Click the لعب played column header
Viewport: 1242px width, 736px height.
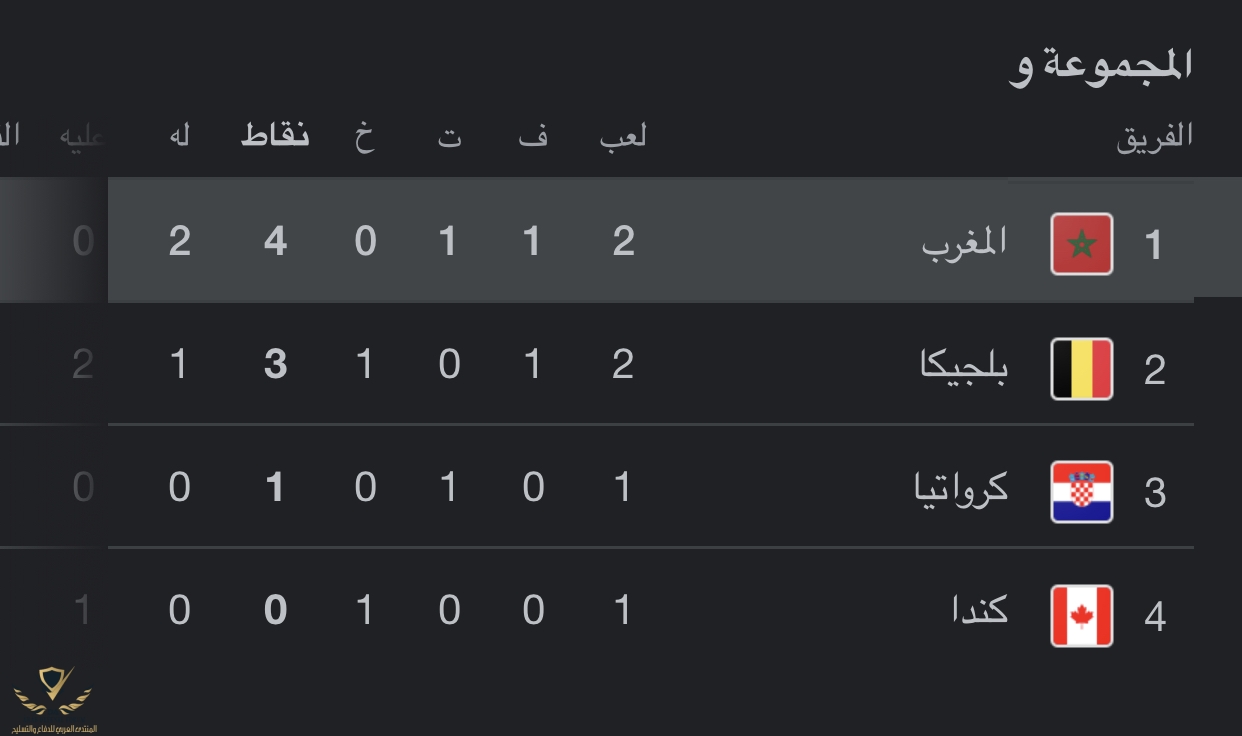coord(623,136)
